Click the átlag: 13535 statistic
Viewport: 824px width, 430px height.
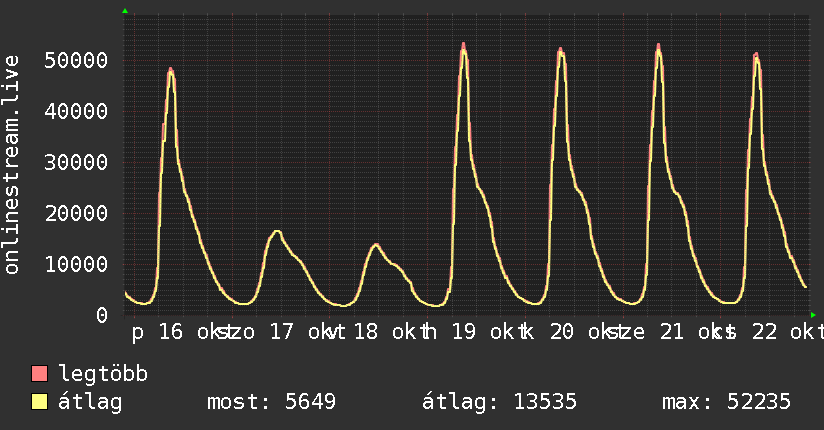click(x=499, y=402)
